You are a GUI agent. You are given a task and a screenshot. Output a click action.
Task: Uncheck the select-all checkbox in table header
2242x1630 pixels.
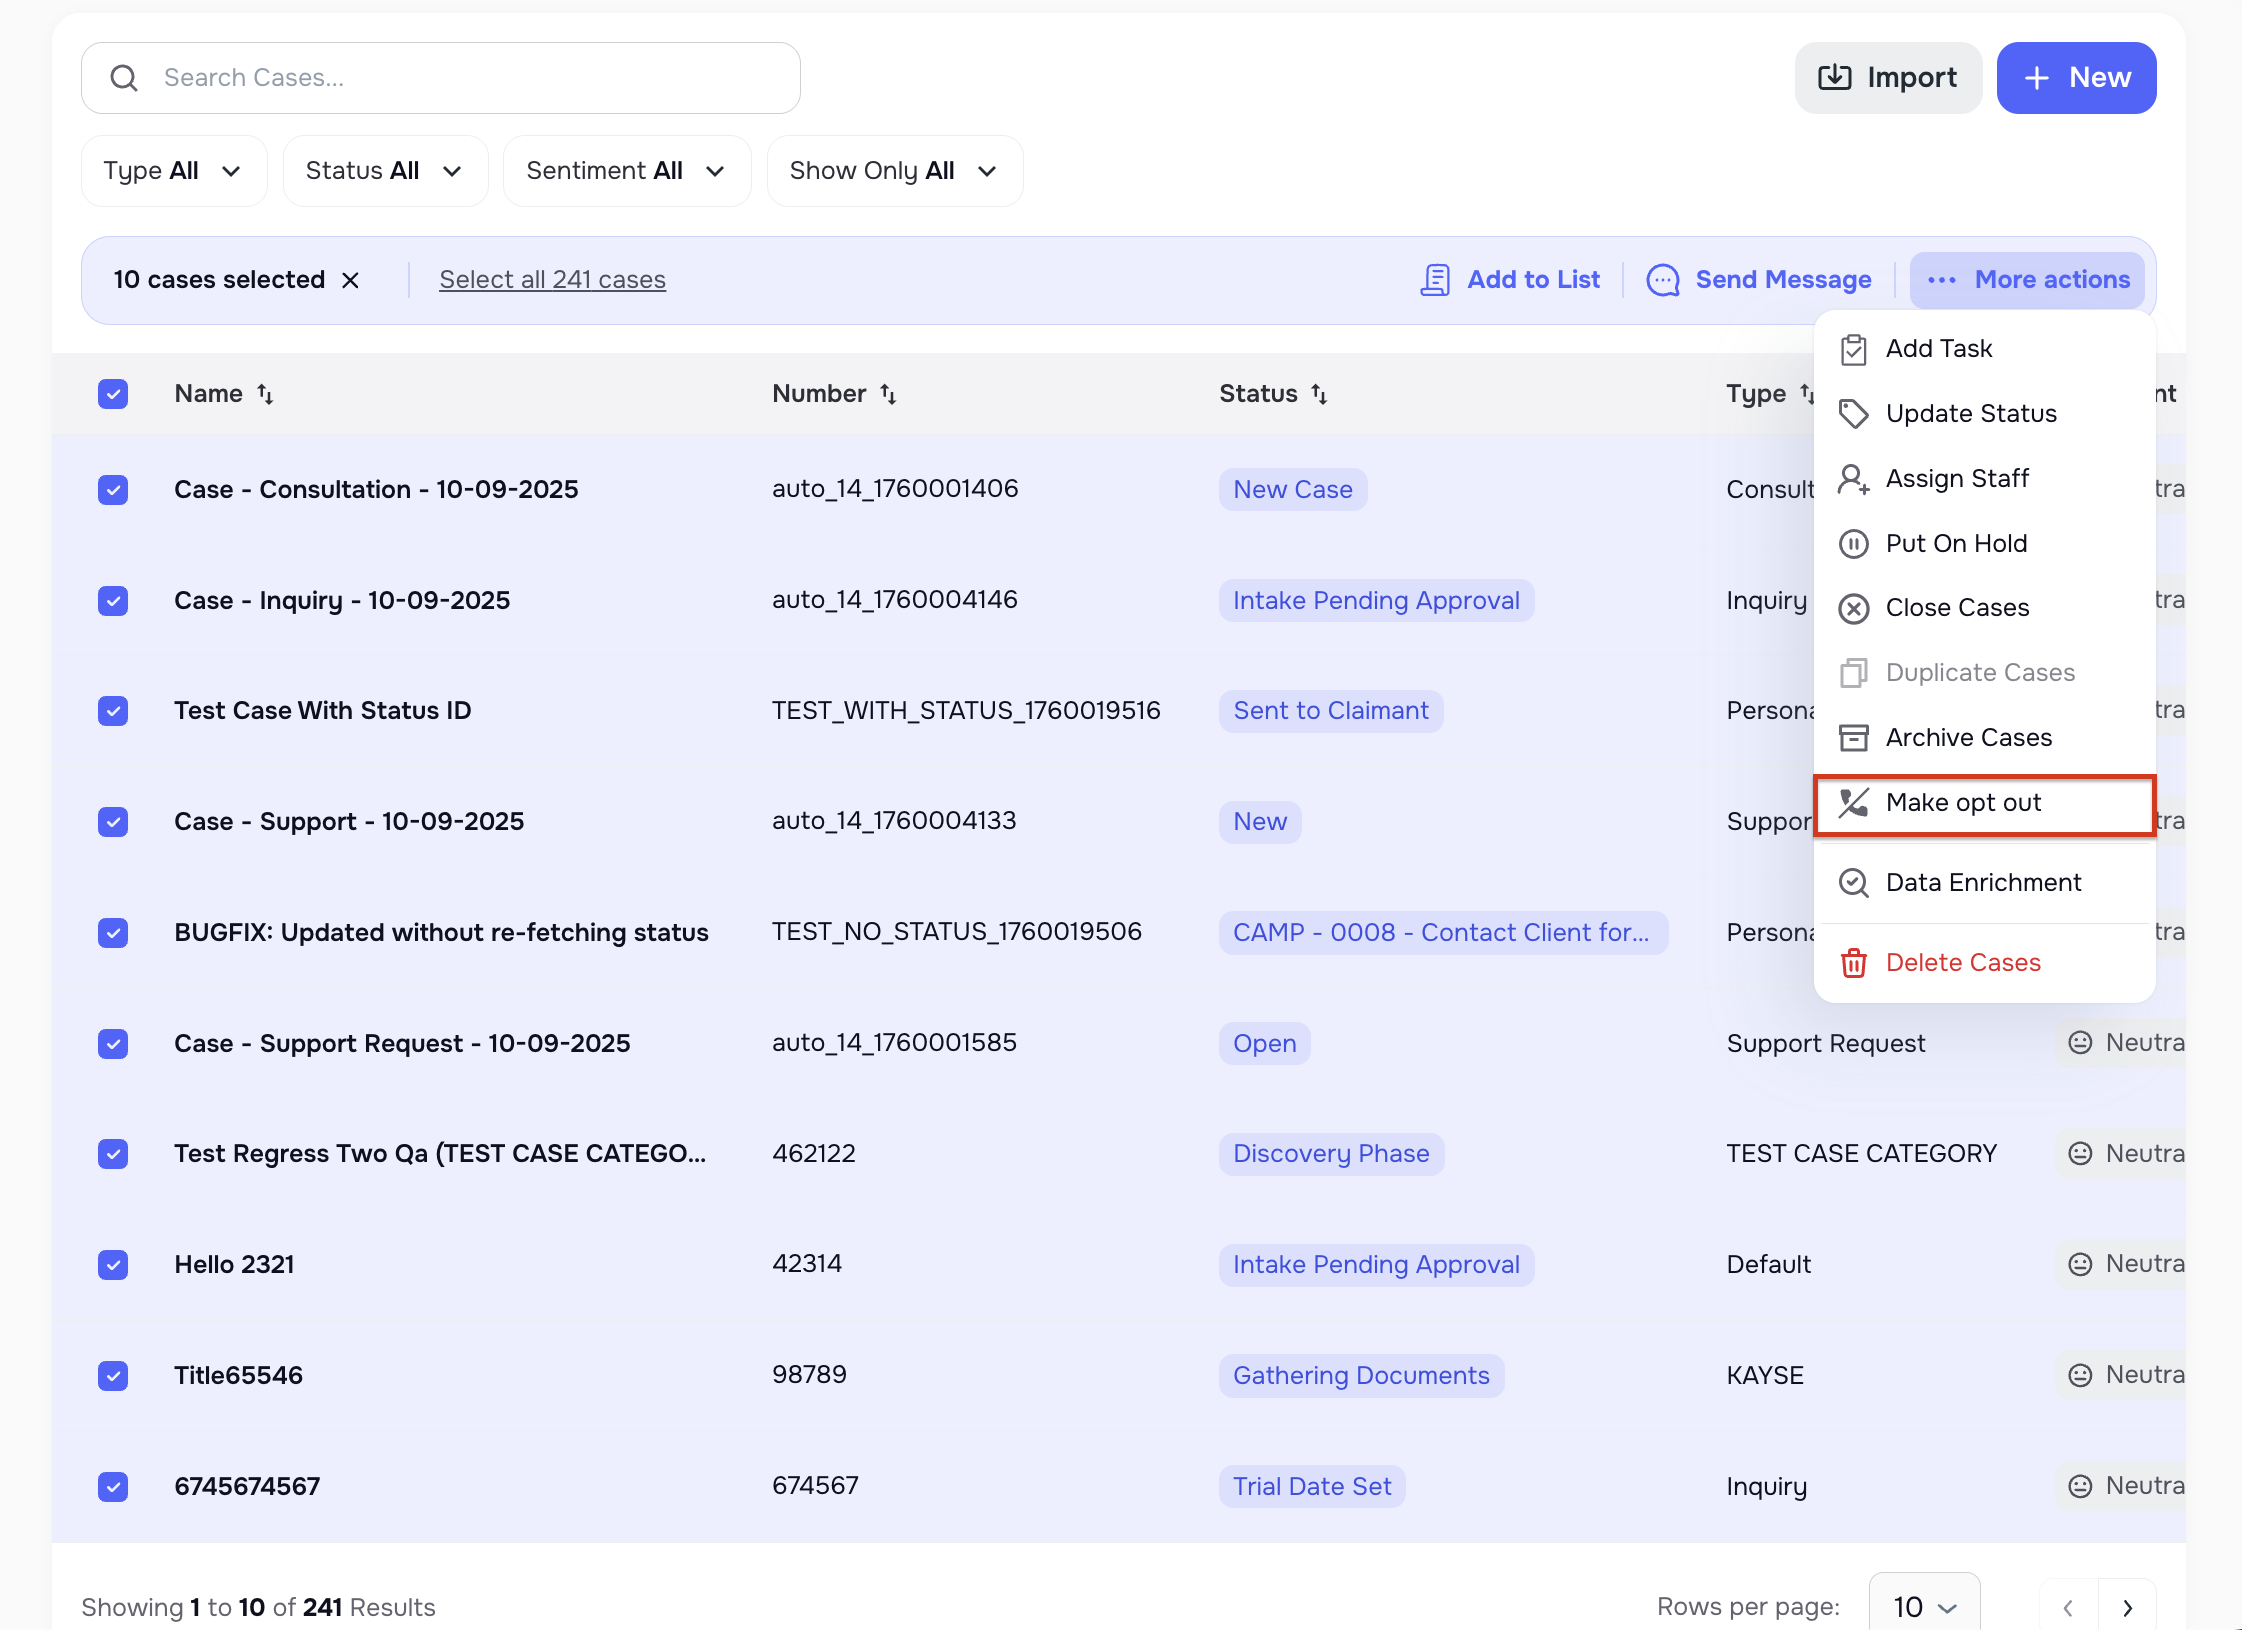pyautogui.click(x=113, y=394)
